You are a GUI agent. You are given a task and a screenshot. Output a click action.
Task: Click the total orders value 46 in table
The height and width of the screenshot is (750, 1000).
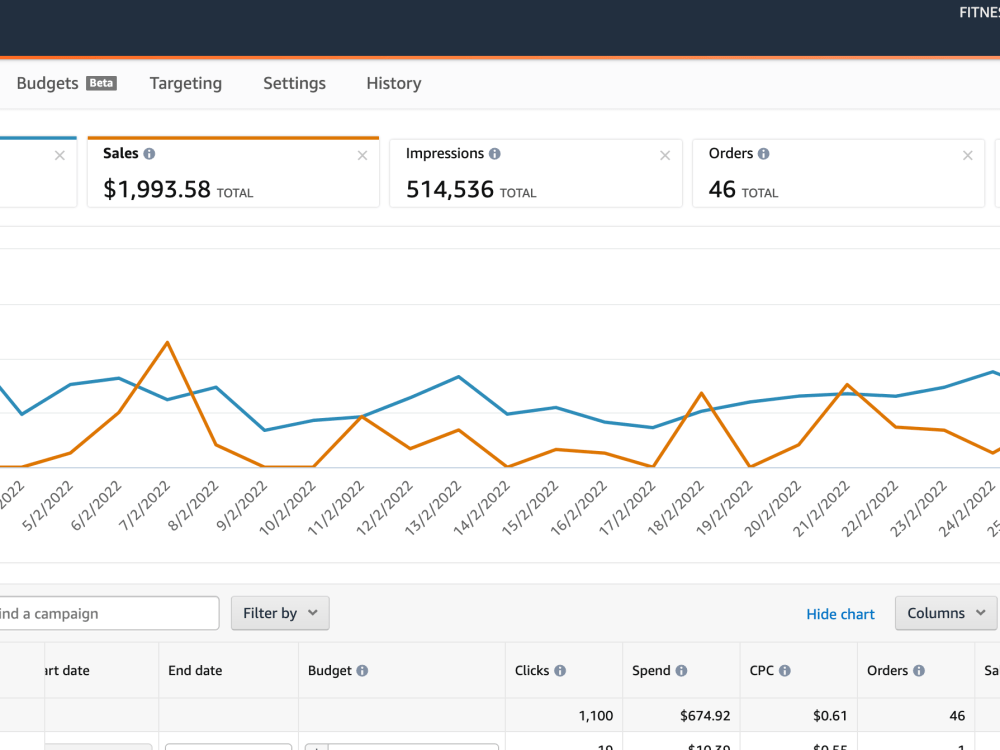click(x=957, y=716)
